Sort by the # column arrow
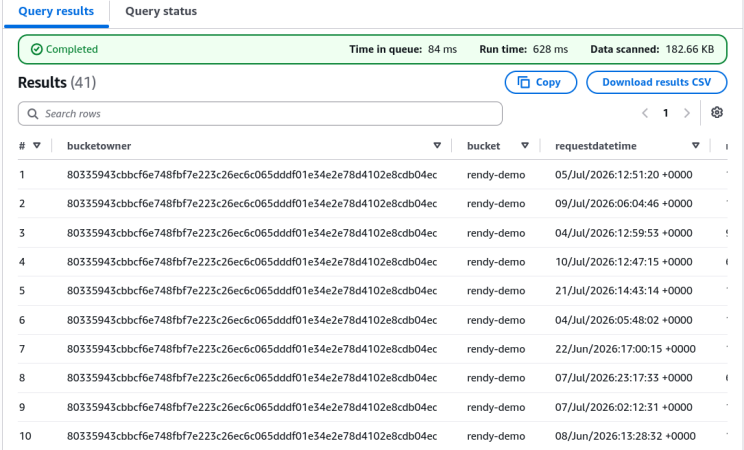The image size is (744, 450). (x=37, y=146)
